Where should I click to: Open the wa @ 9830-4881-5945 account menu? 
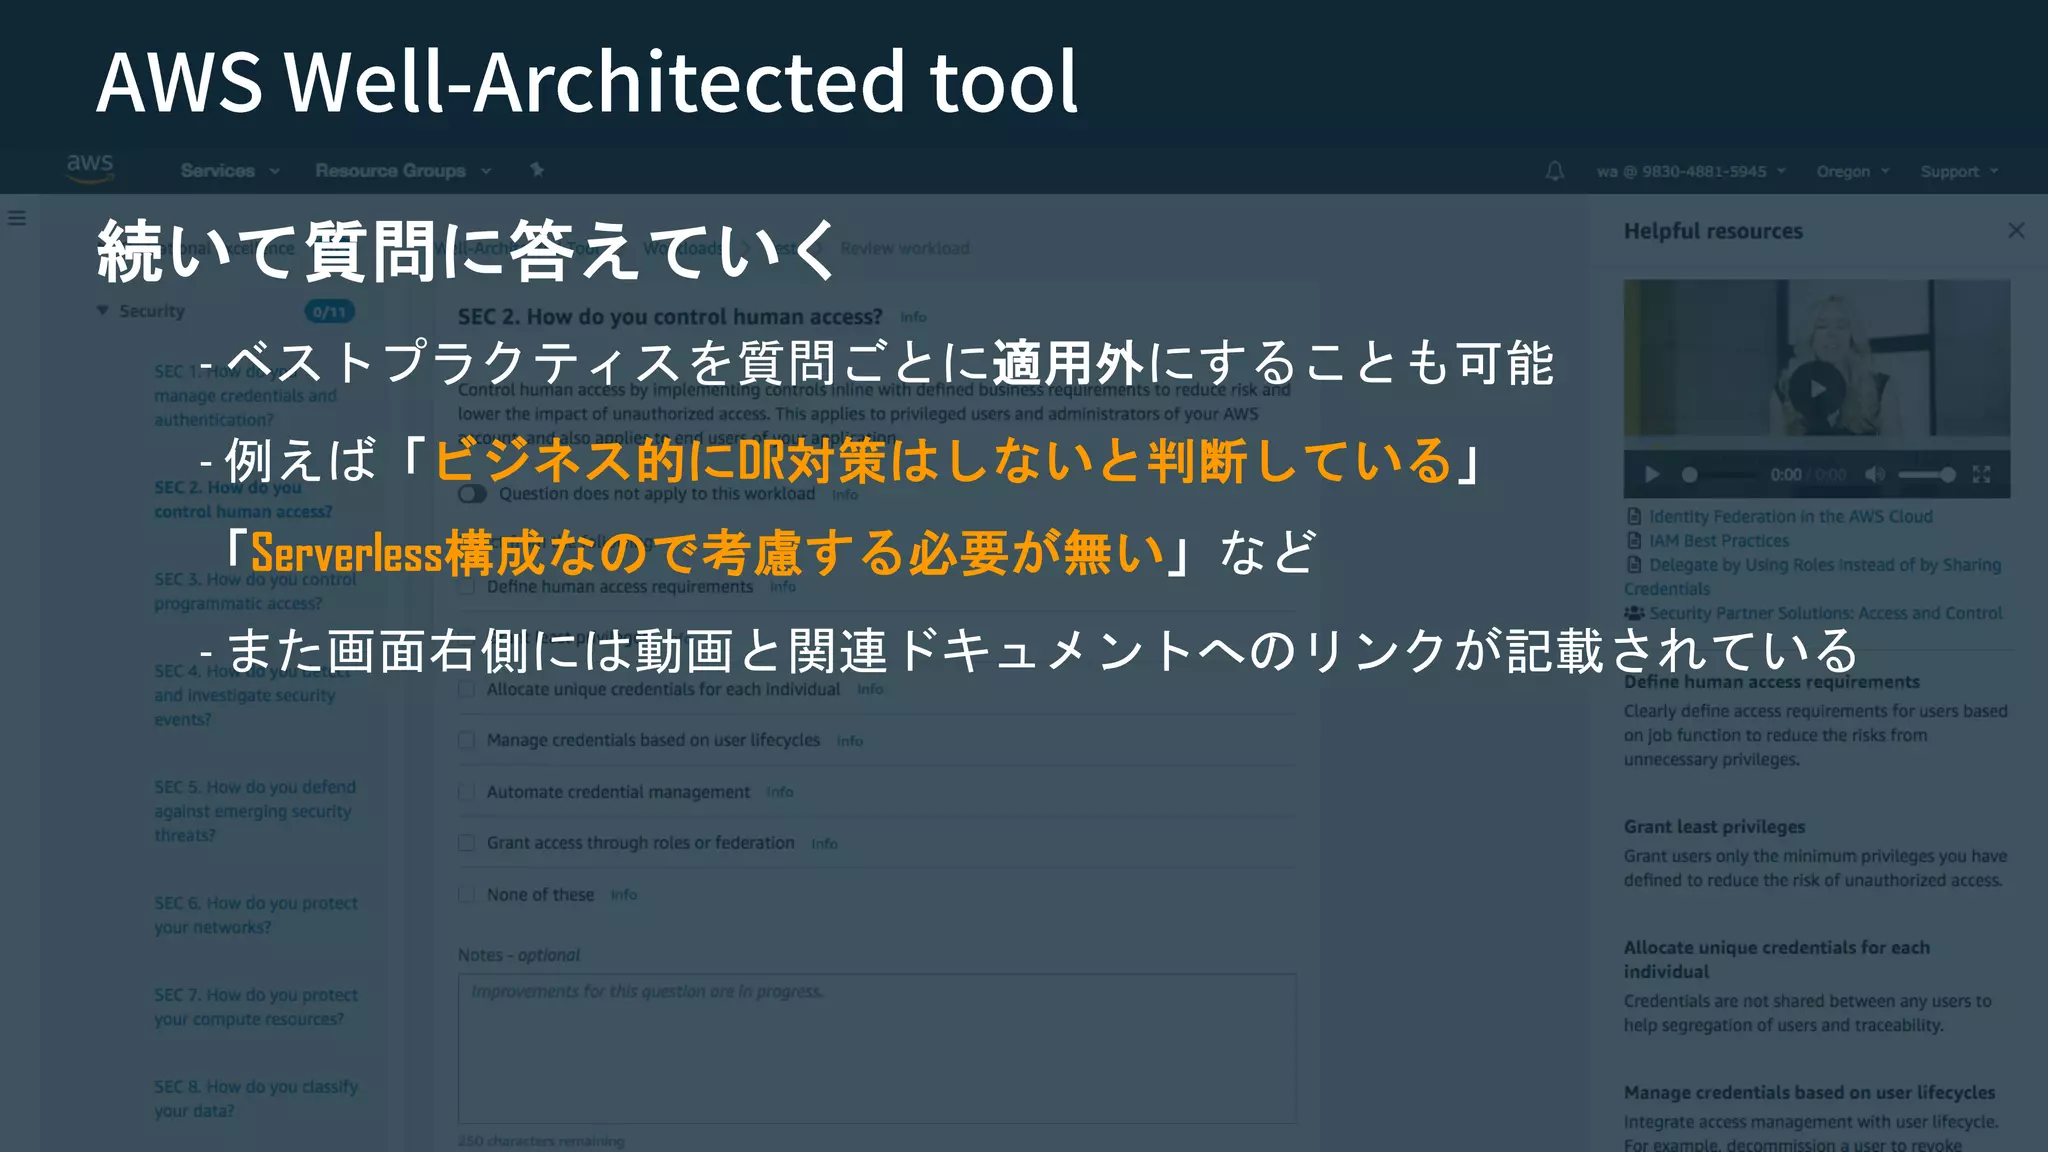point(1690,171)
